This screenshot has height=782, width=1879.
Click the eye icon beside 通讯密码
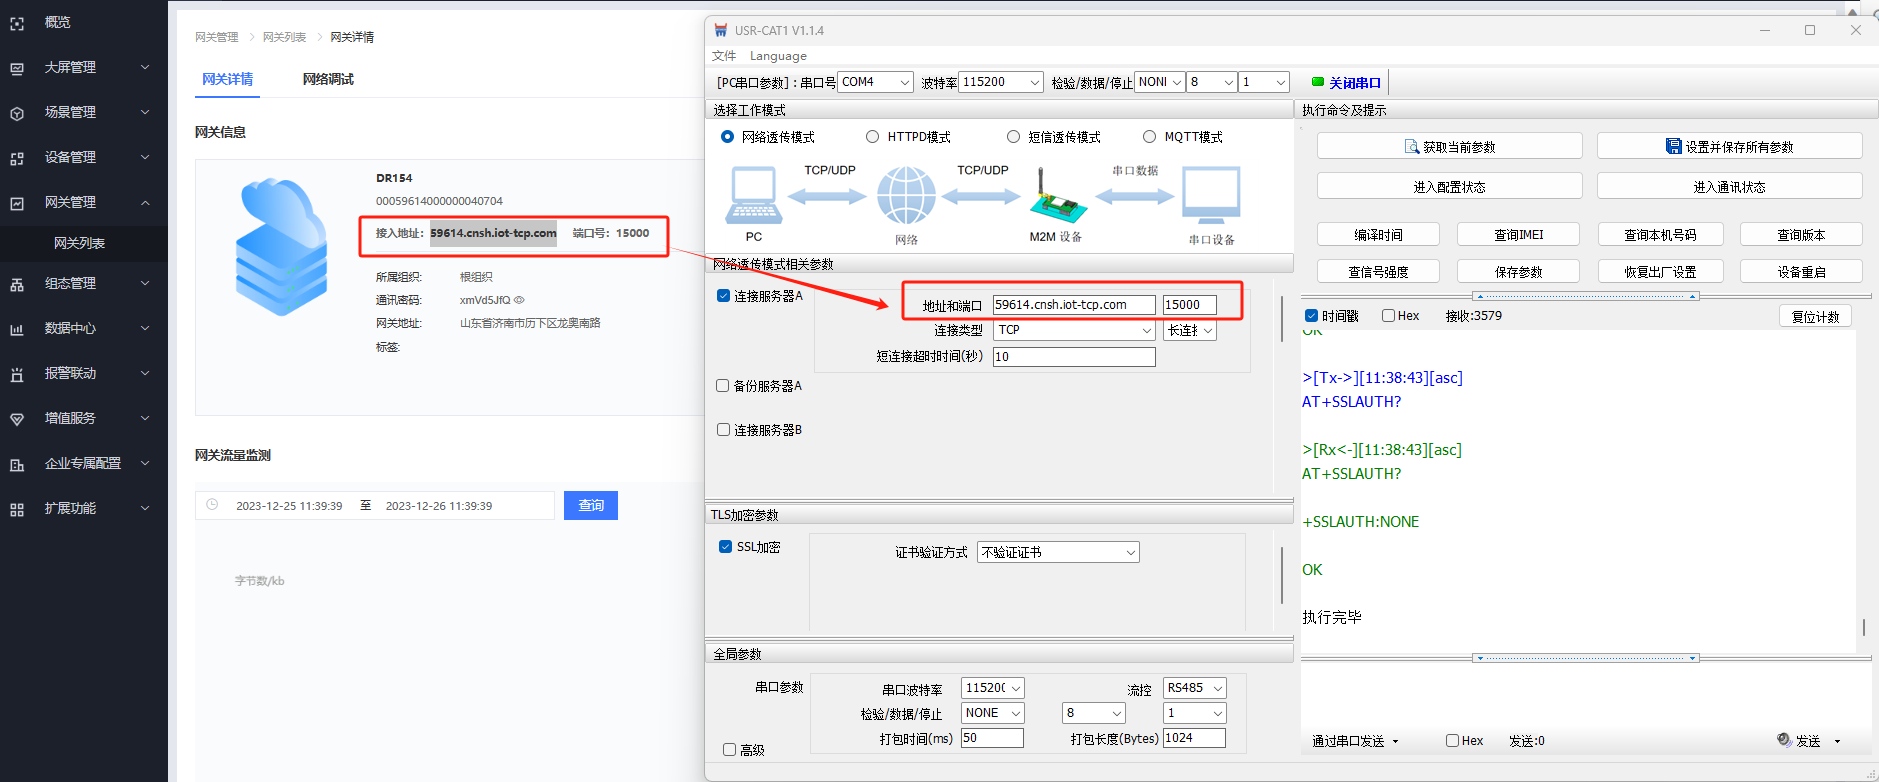[x=519, y=300]
